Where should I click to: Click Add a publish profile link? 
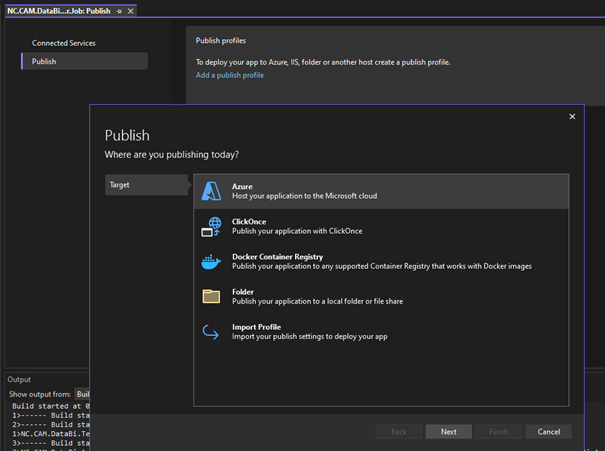(230, 75)
